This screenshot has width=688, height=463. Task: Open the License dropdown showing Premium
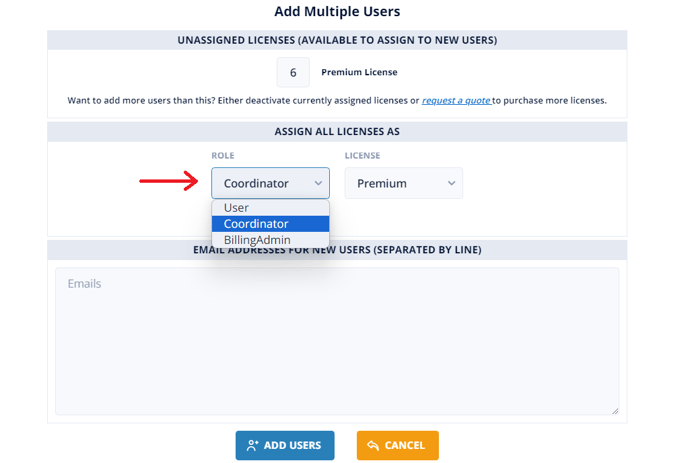tap(404, 183)
